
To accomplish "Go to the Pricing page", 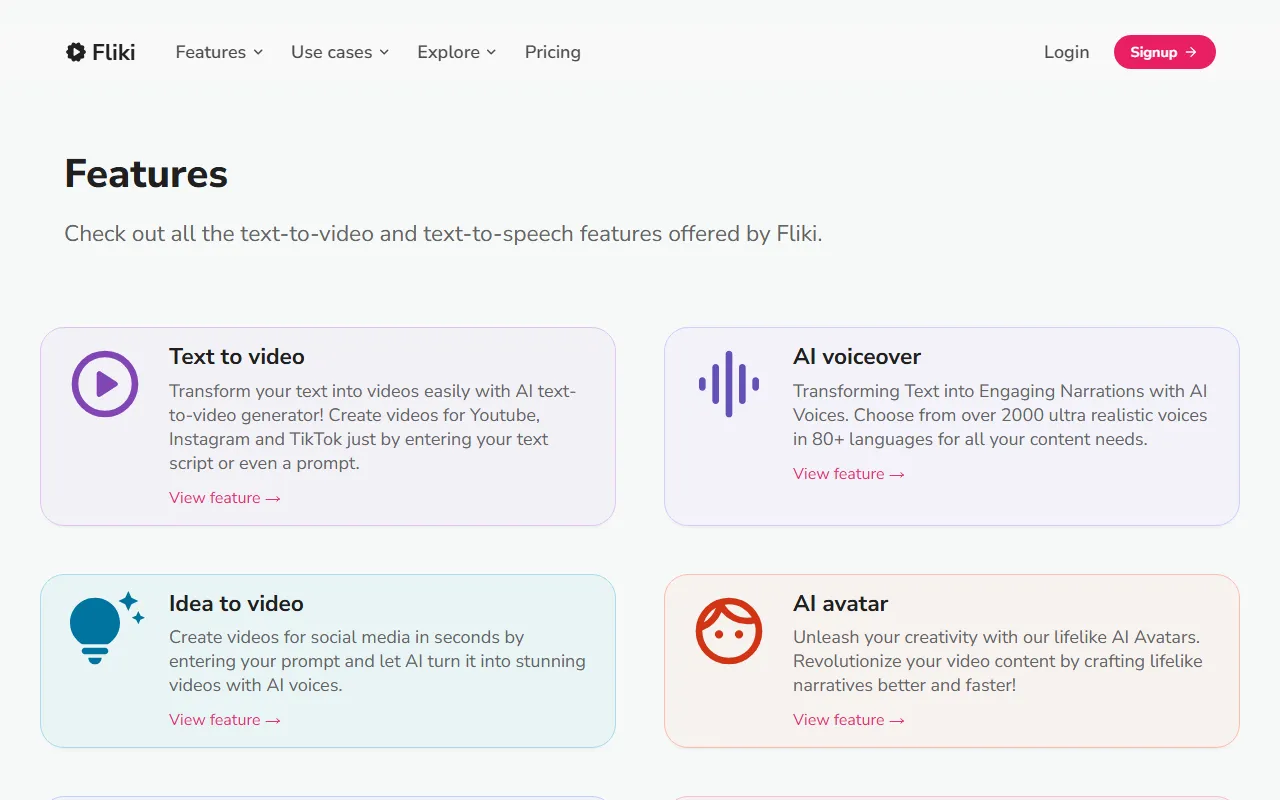I will (x=552, y=52).
